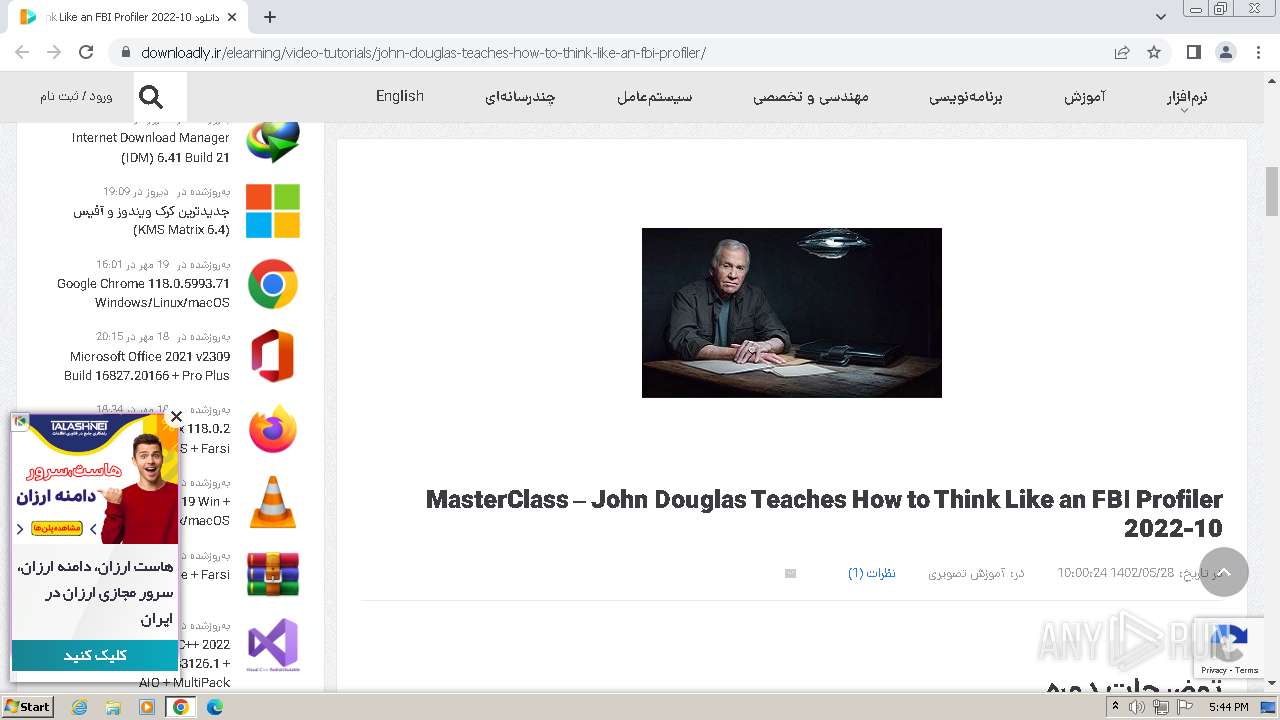Click the browser Forward arrow
1280x720 pixels.
54,52
